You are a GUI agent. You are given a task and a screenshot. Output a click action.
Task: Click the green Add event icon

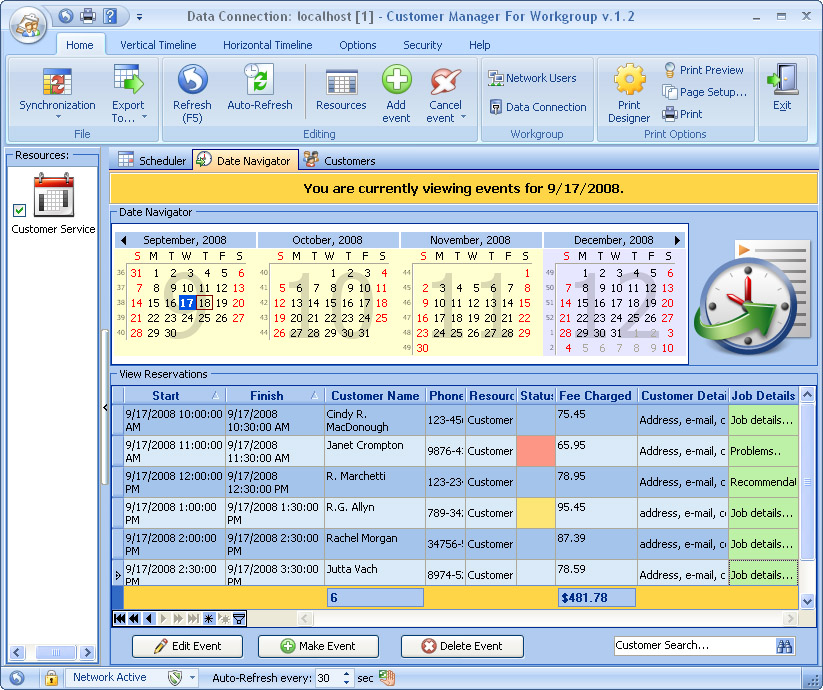[x=396, y=80]
